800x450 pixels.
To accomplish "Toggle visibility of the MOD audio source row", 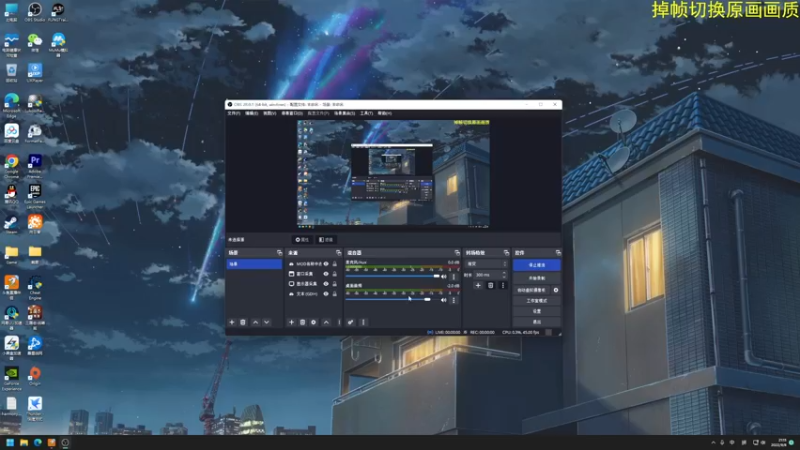I will (x=326, y=264).
